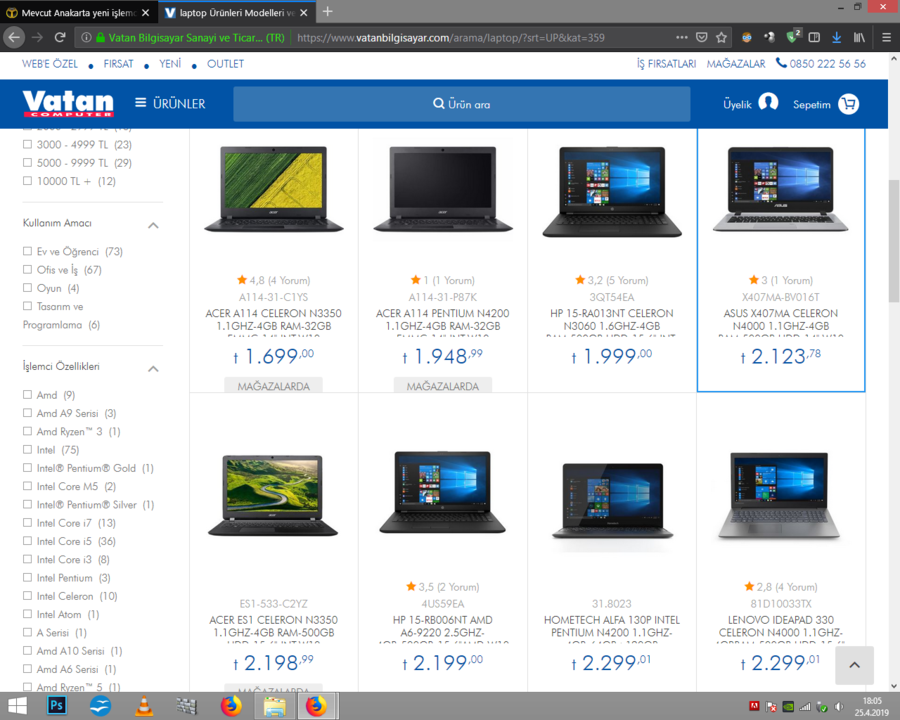This screenshot has height=720, width=900.
Task: Check the 5000 - 9999 TL price filter
Action: point(27,162)
